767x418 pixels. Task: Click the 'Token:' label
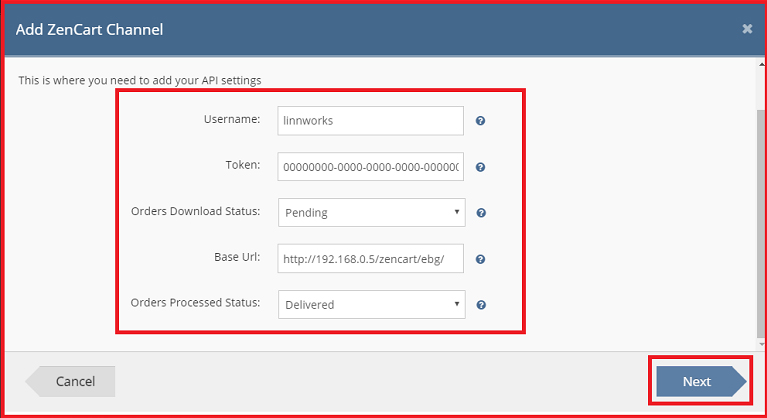(243, 165)
